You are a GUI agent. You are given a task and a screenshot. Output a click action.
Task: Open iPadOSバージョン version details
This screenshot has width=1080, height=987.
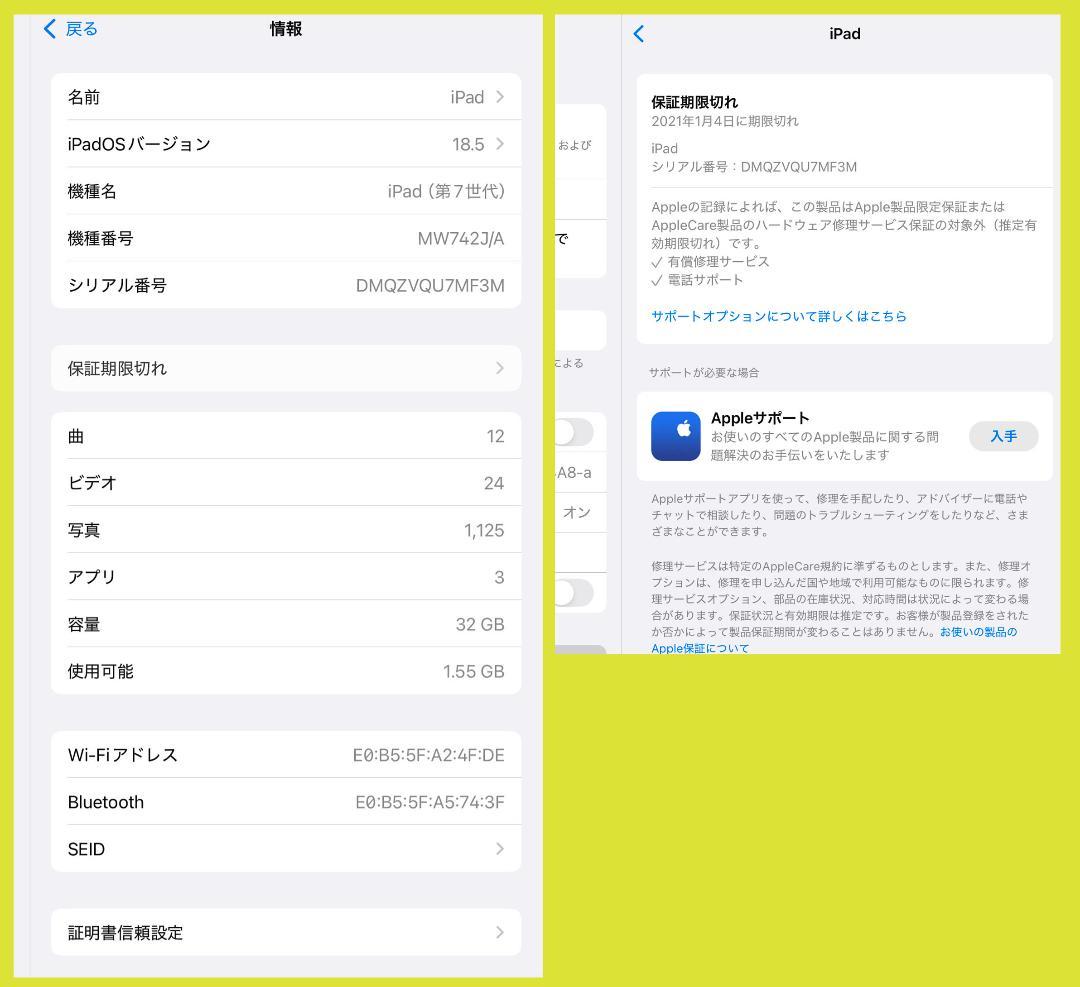tap(285, 144)
